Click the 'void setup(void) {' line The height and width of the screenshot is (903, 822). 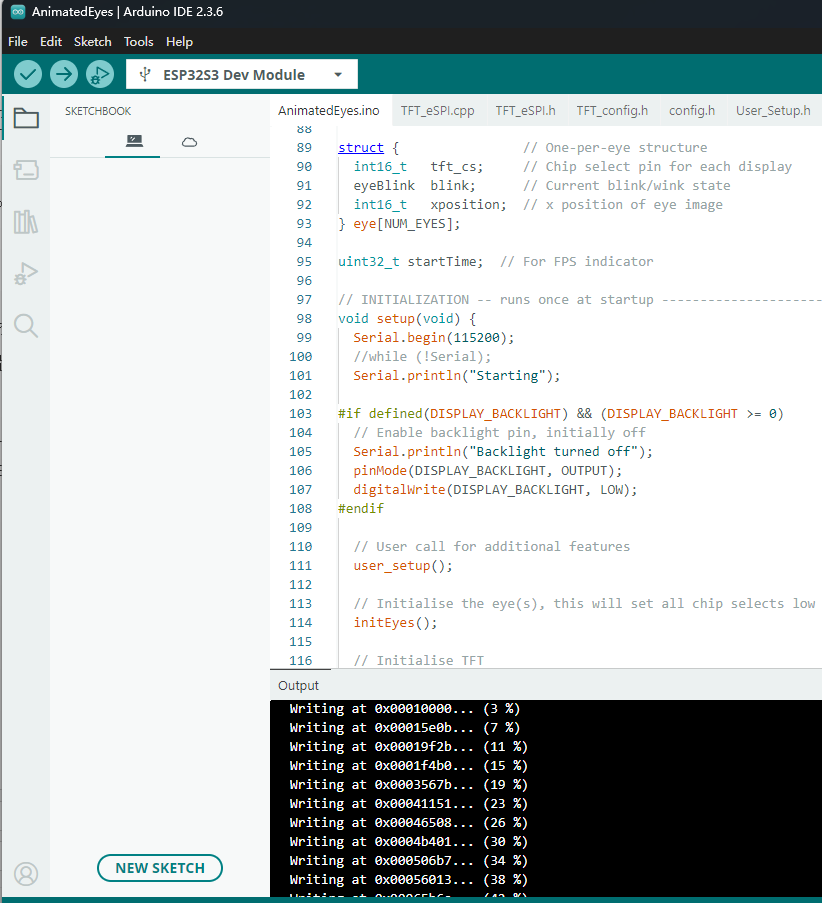[407, 318]
